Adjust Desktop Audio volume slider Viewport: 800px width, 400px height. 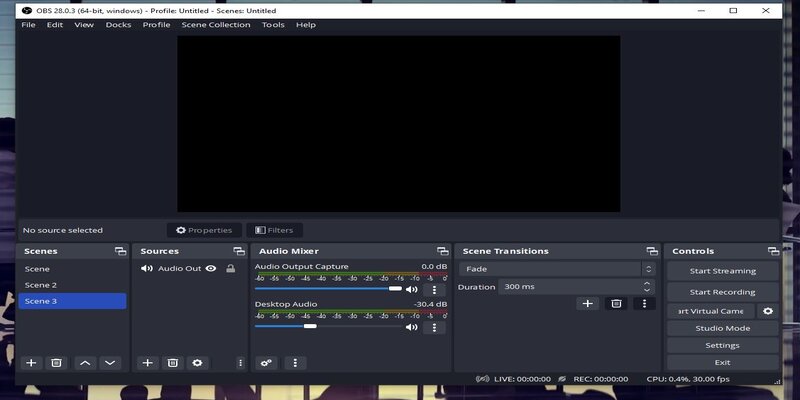pyautogui.click(x=329, y=326)
